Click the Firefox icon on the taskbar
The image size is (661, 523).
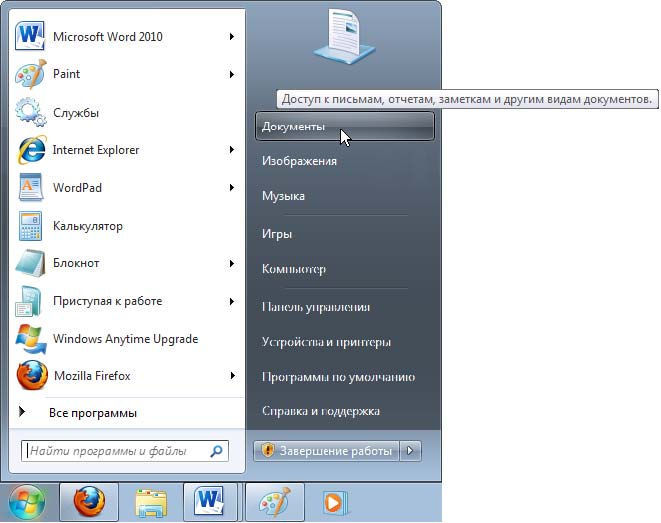89,501
